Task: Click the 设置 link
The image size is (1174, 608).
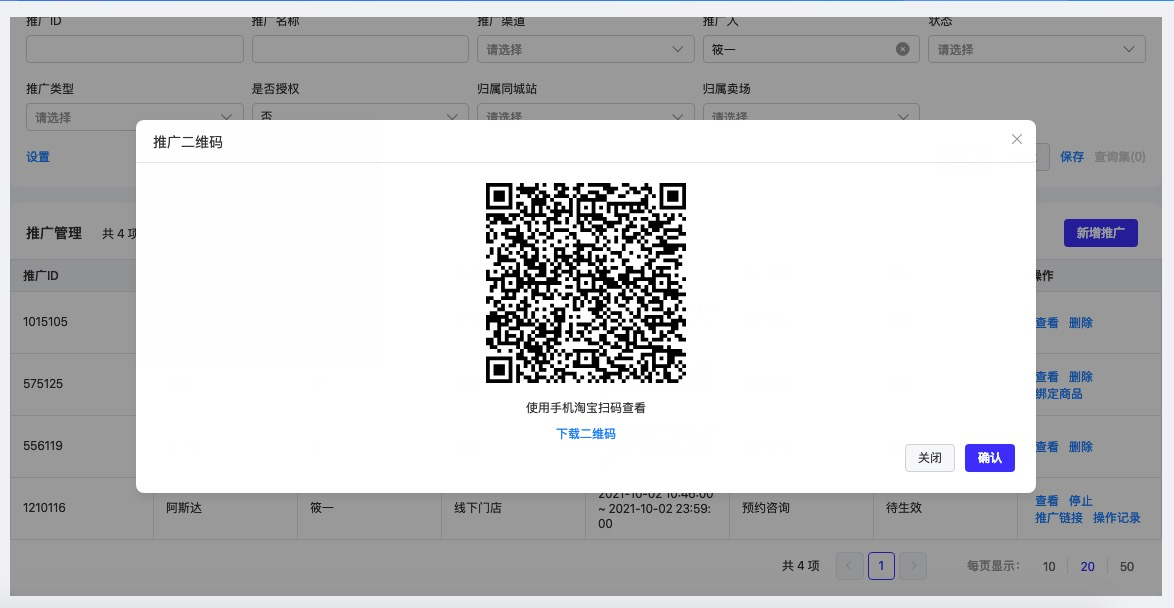Action: click(x=37, y=156)
